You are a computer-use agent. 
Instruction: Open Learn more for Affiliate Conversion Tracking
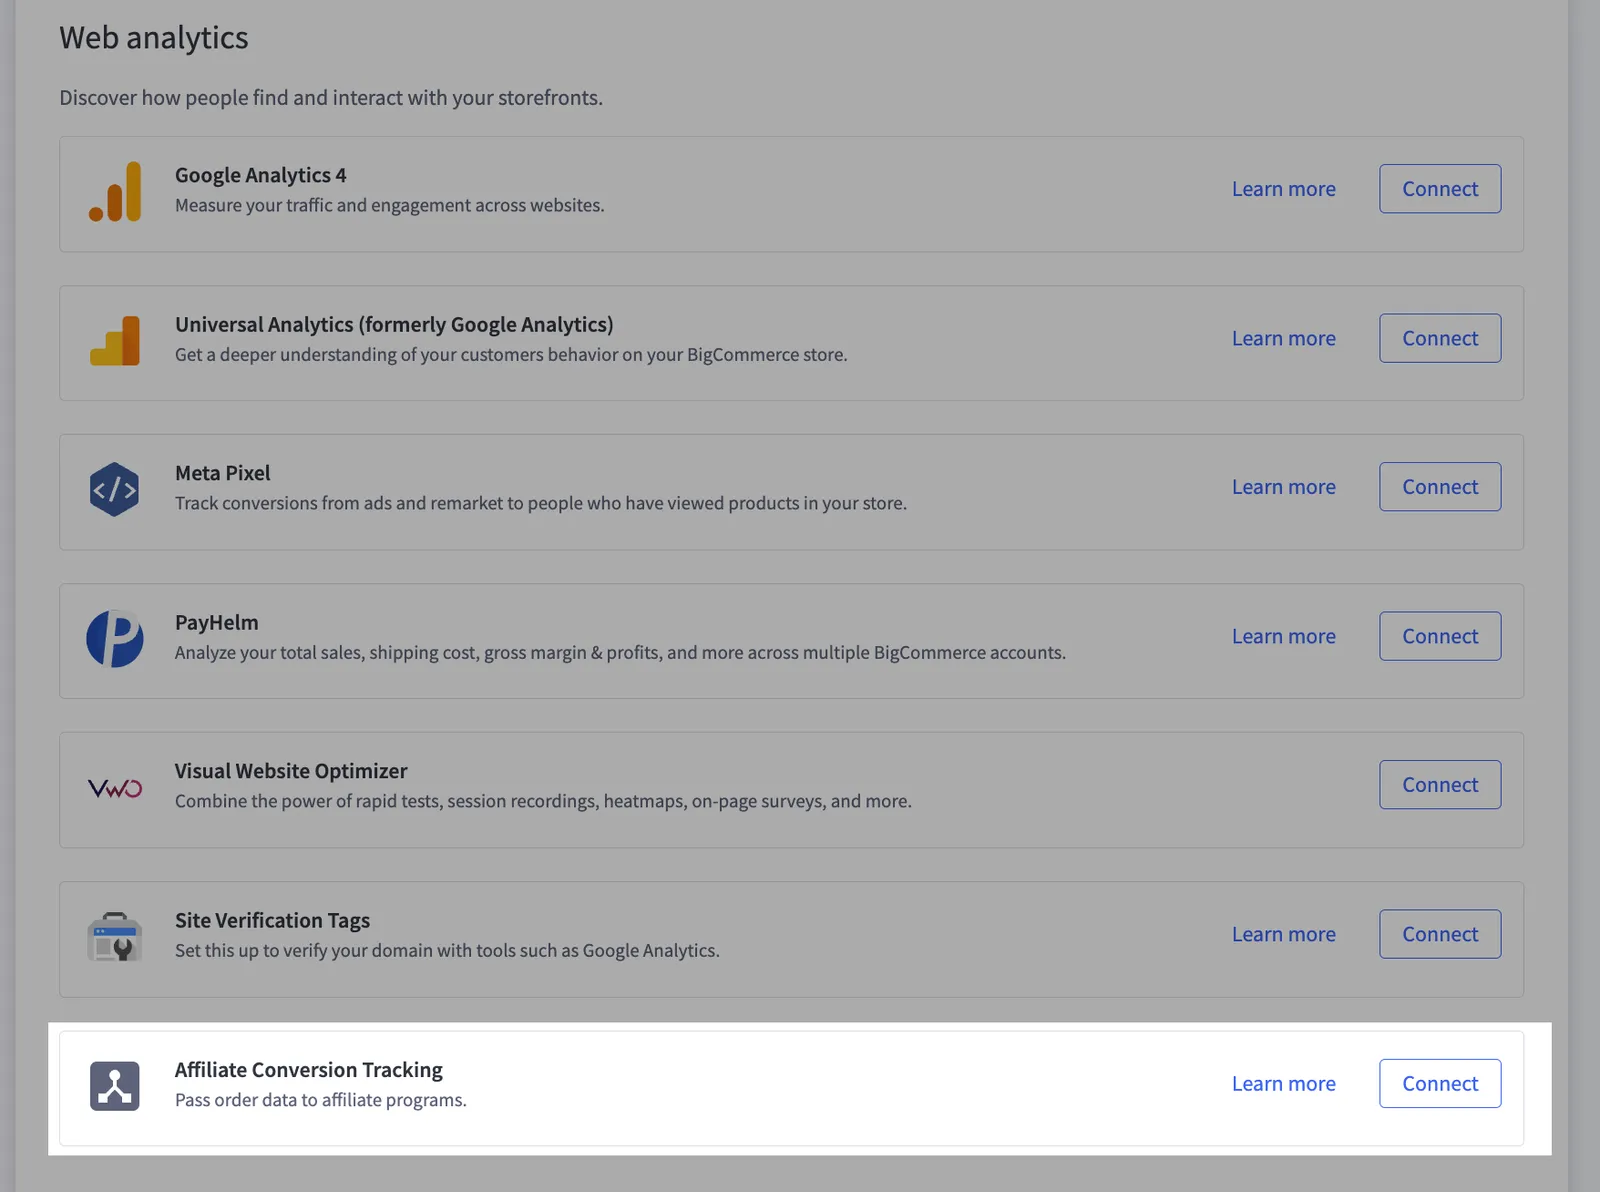point(1284,1084)
